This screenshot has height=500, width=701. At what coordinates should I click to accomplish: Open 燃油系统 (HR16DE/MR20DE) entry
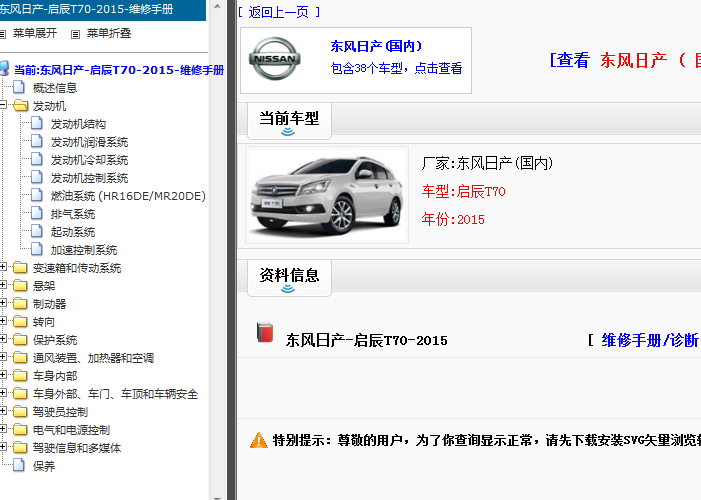(128, 196)
